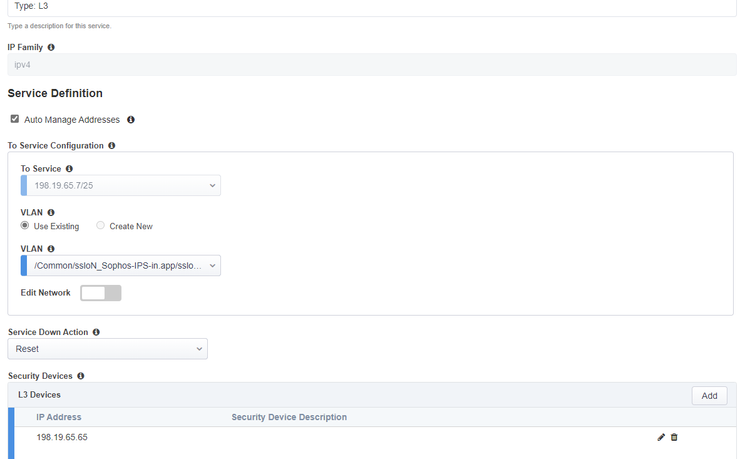Edit the 198.19.65.65 device with the pencil icon
750x459 pixels.
click(x=661, y=437)
